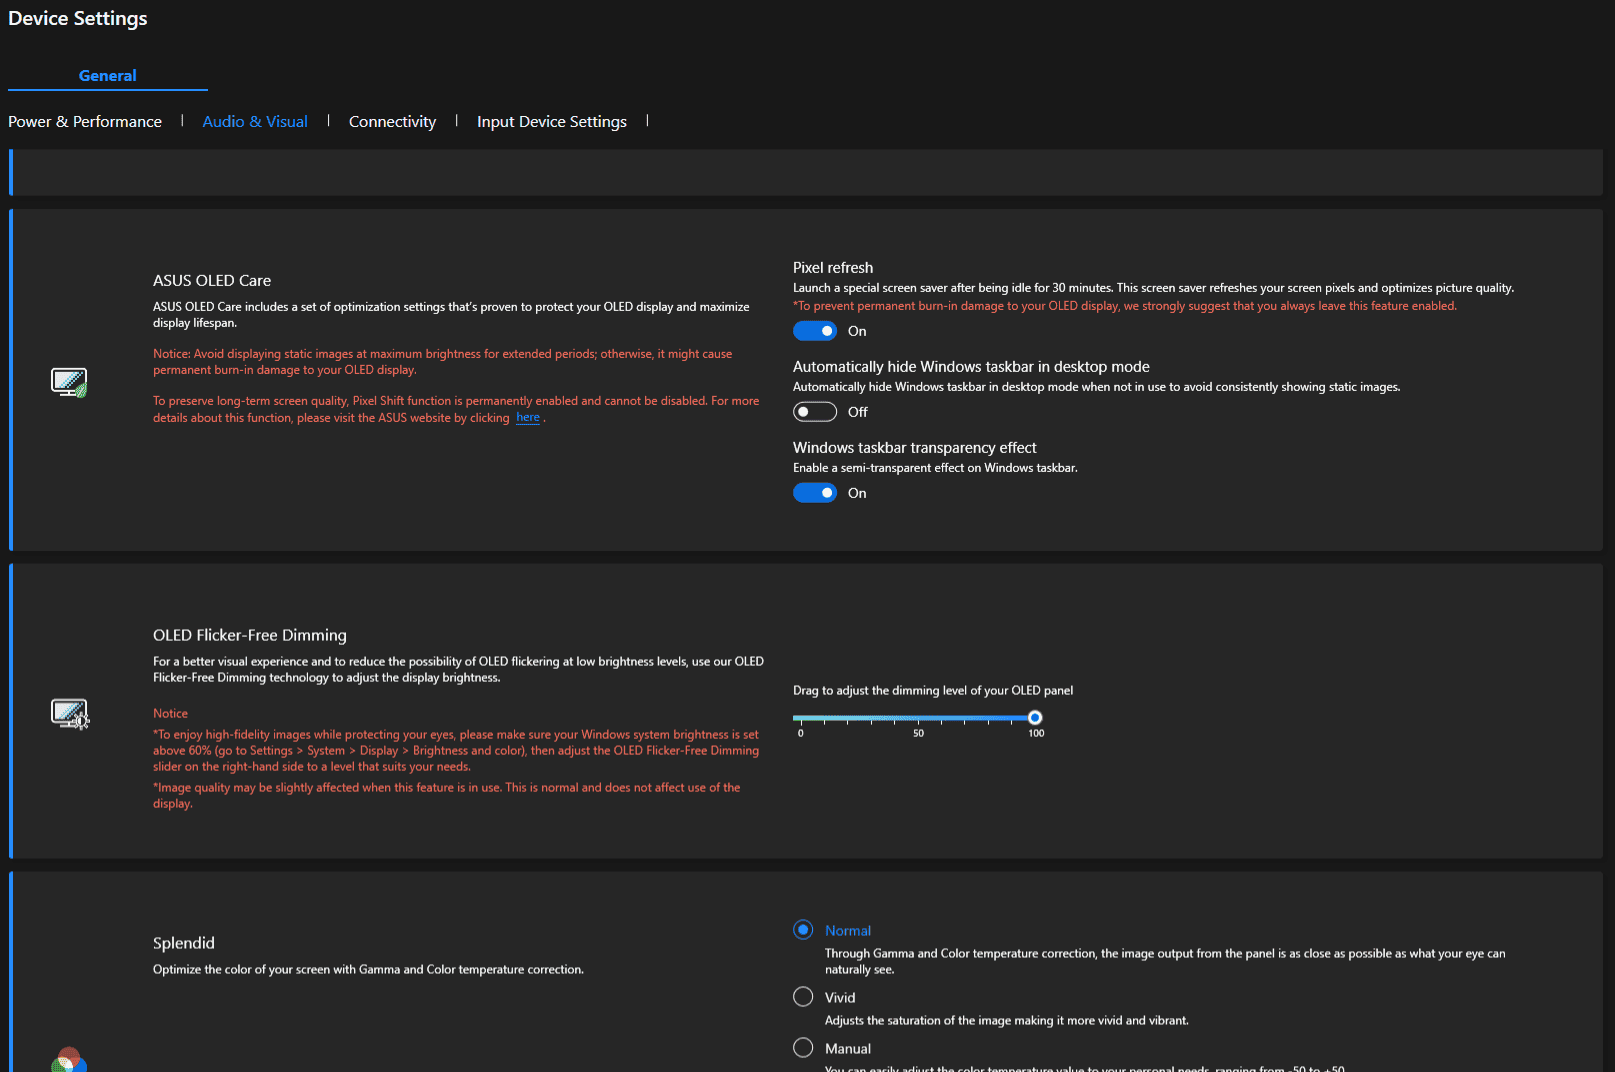Go to the Connectivity section
Viewport: 1615px width, 1072px height.
[x=392, y=122]
